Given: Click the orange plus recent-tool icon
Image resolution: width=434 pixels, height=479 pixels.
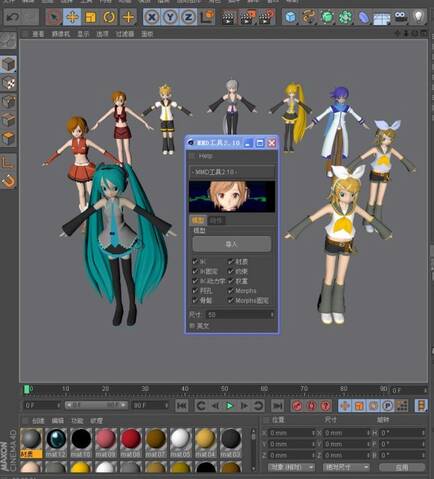Looking at the screenshot, I should coord(128,17).
